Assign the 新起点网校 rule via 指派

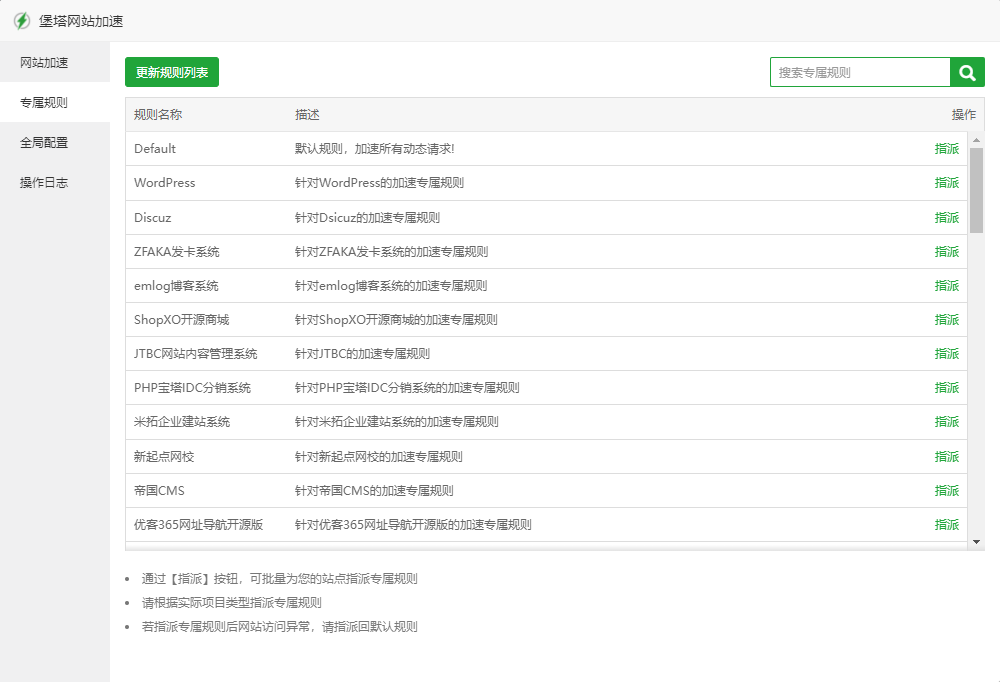[x=946, y=457]
